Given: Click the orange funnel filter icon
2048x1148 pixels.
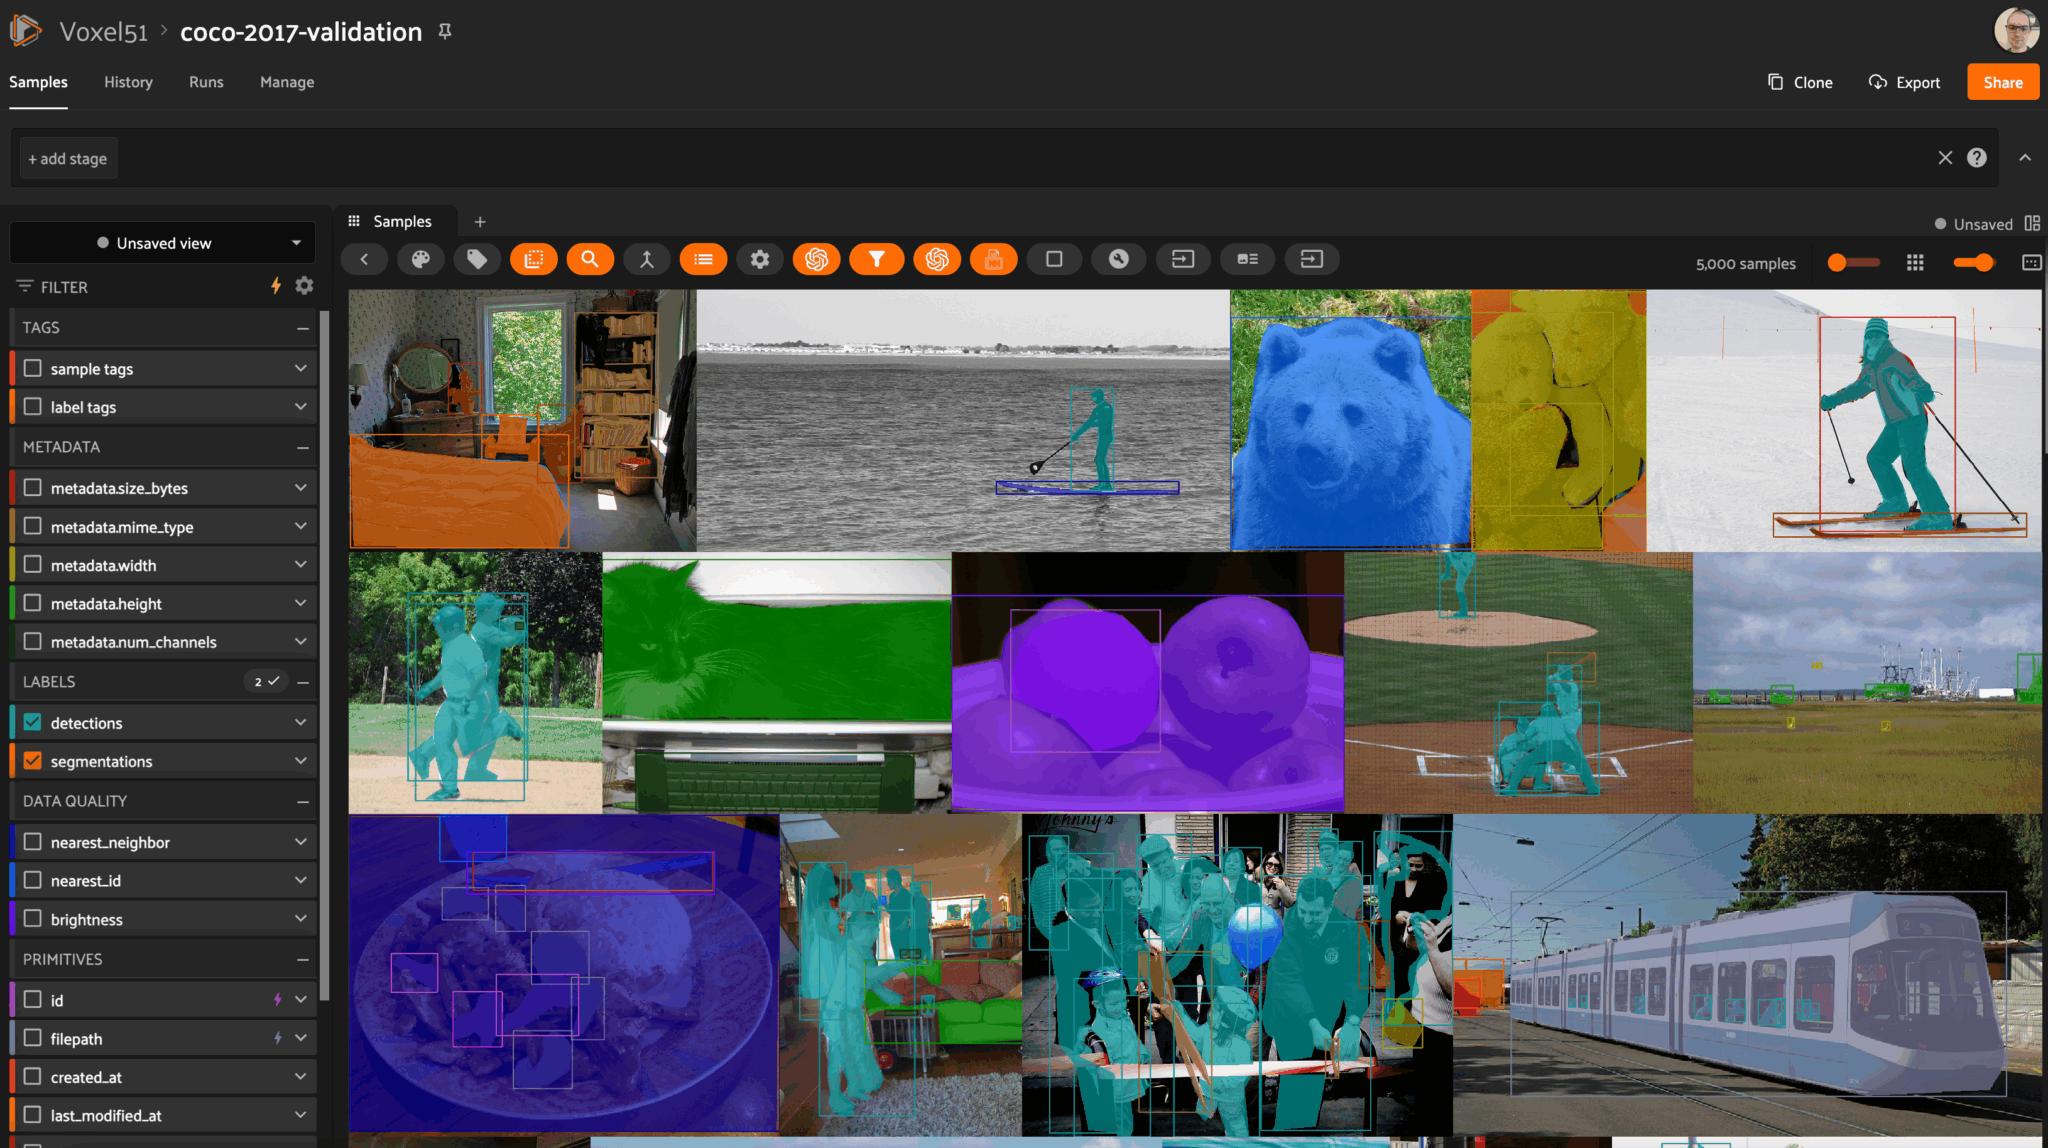Looking at the screenshot, I should coord(876,259).
